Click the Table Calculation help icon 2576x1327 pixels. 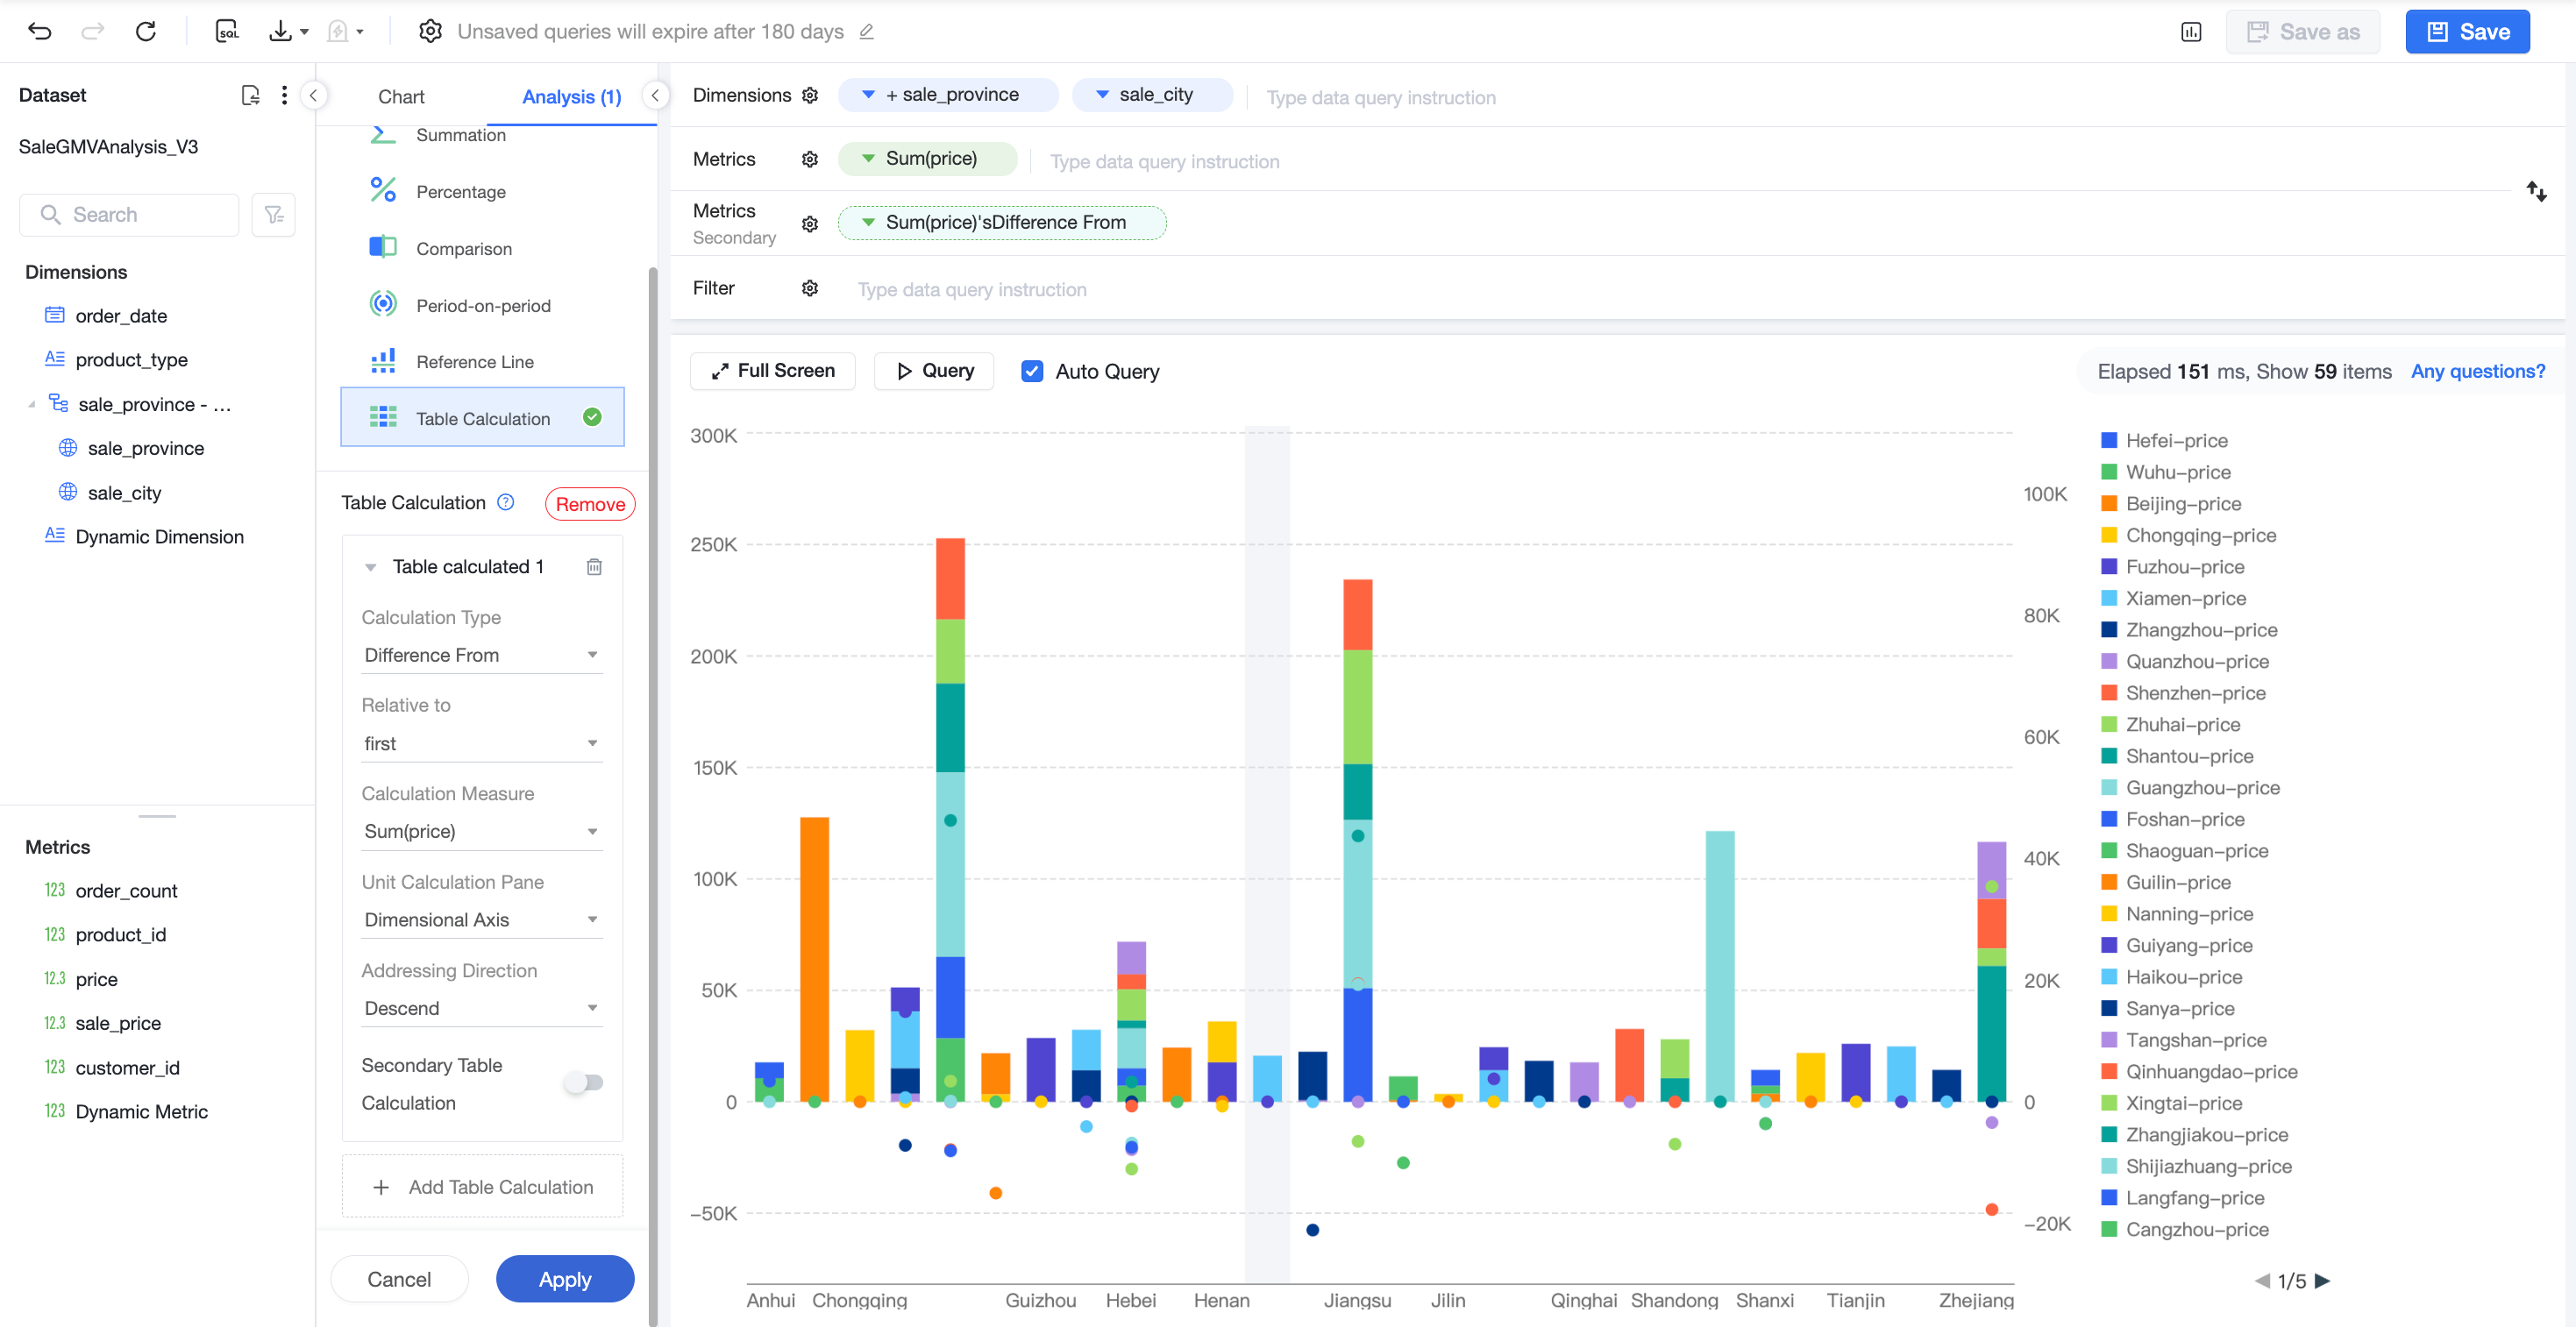point(506,503)
